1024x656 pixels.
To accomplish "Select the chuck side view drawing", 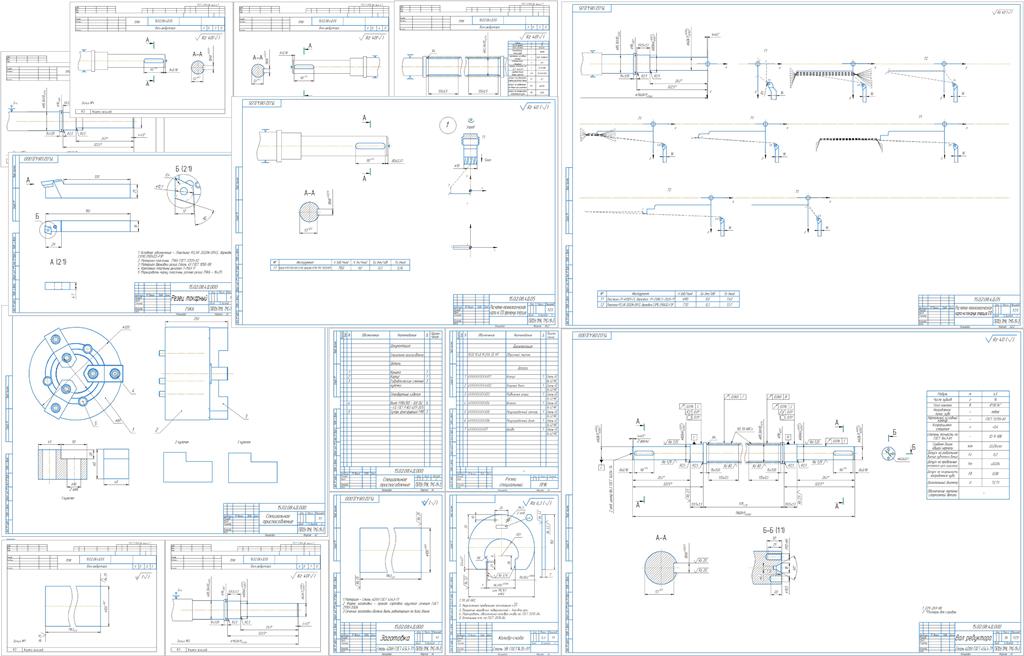I will click(195, 372).
